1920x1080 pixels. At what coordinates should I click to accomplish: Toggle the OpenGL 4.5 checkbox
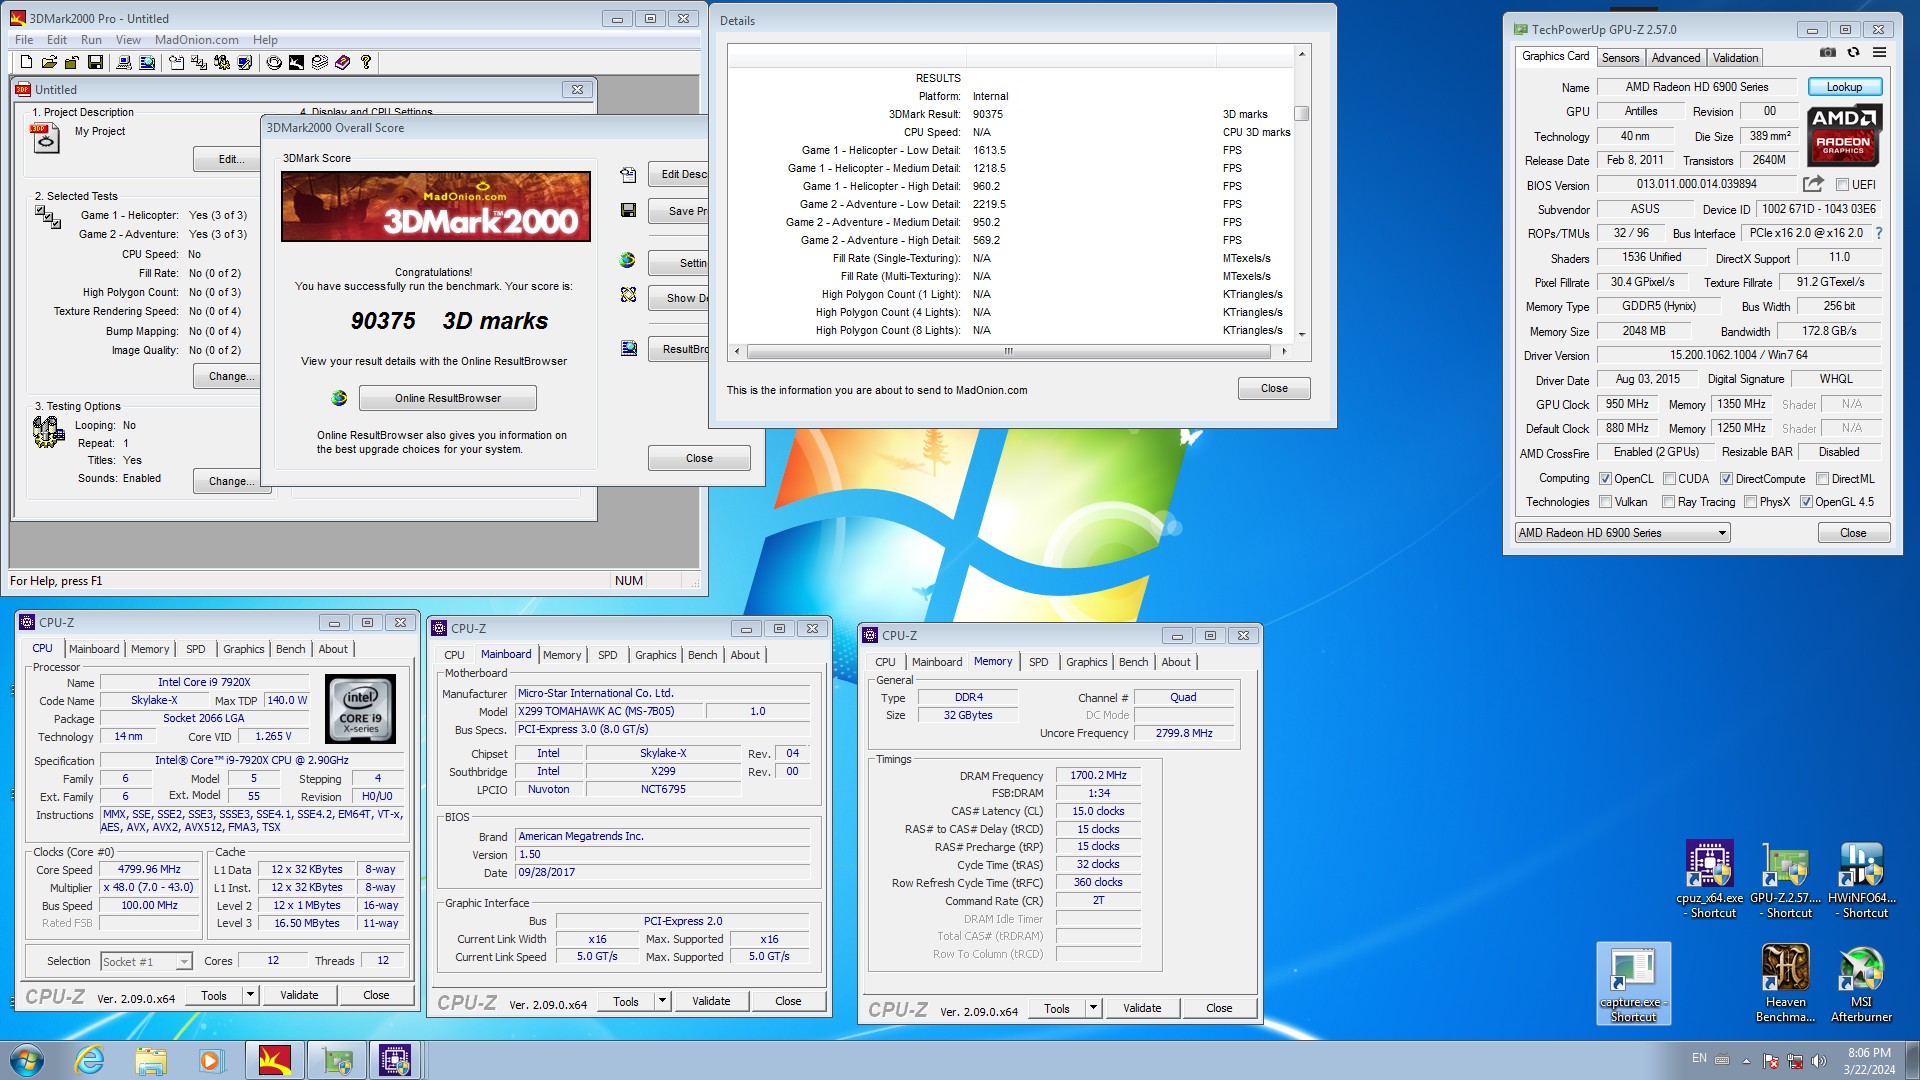pyautogui.click(x=1806, y=502)
